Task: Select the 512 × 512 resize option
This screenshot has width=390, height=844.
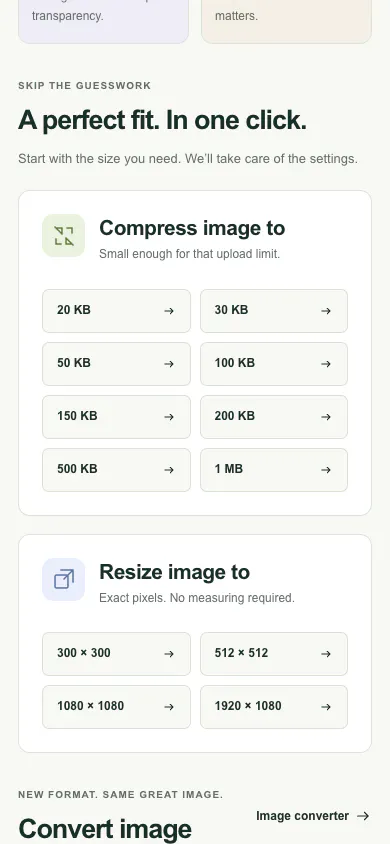Action: 274,653
